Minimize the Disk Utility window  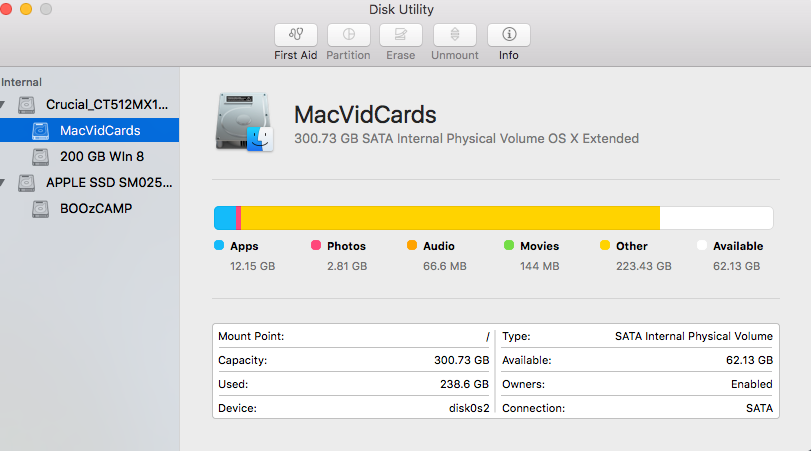click(x=26, y=9)
